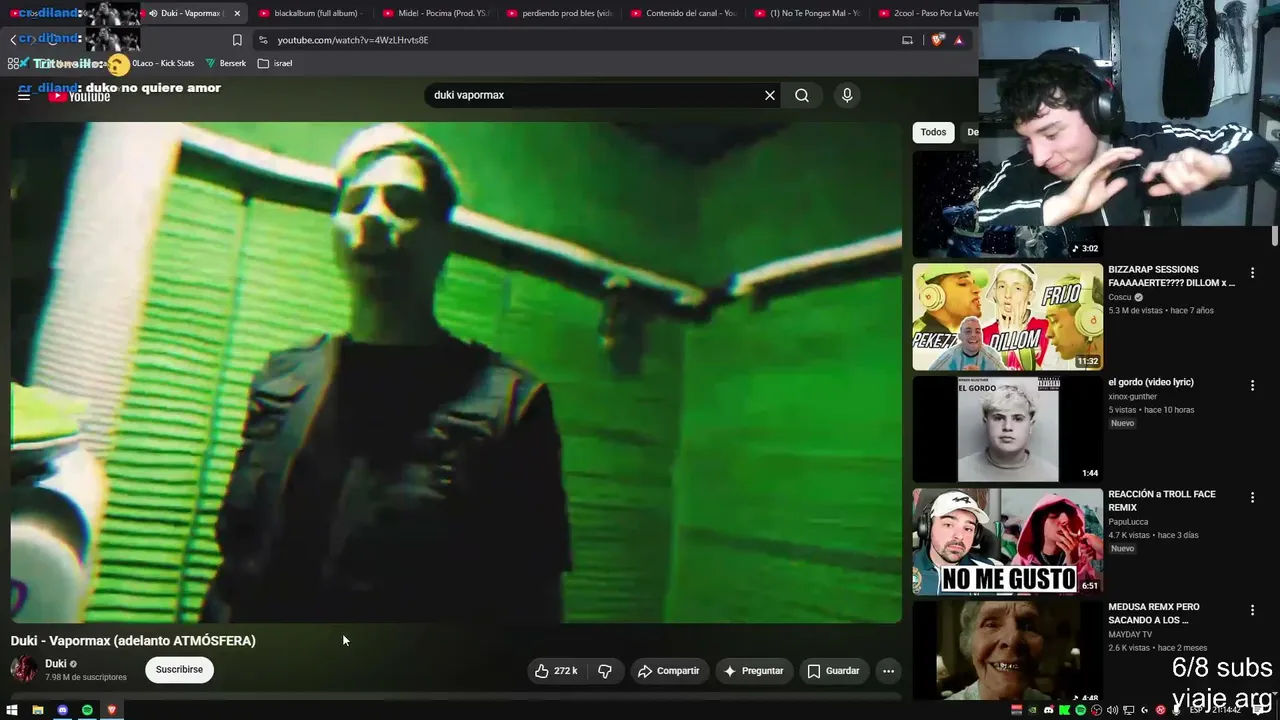Screen dimensions: 1280x720
Task: Click the YouTube search magnifier button
Action: (x=802, y=95)
